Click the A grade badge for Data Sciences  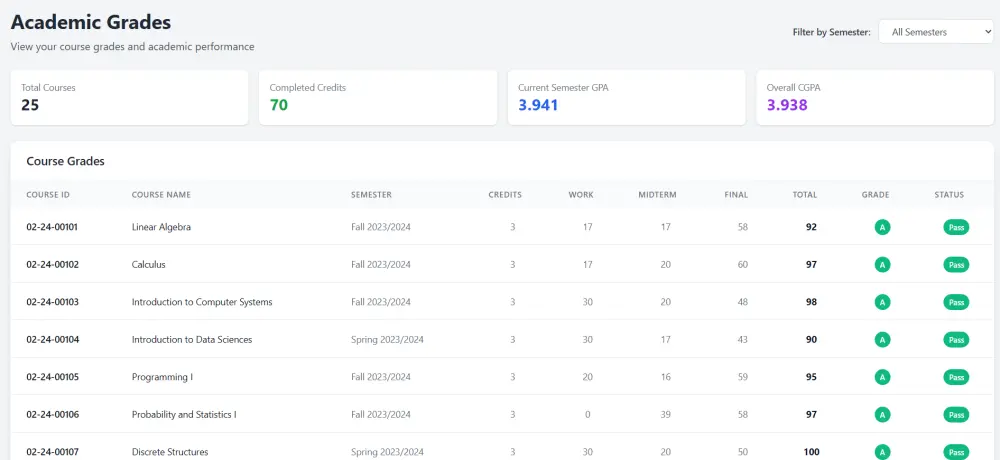pyautogui.click(x=883, y=340)
